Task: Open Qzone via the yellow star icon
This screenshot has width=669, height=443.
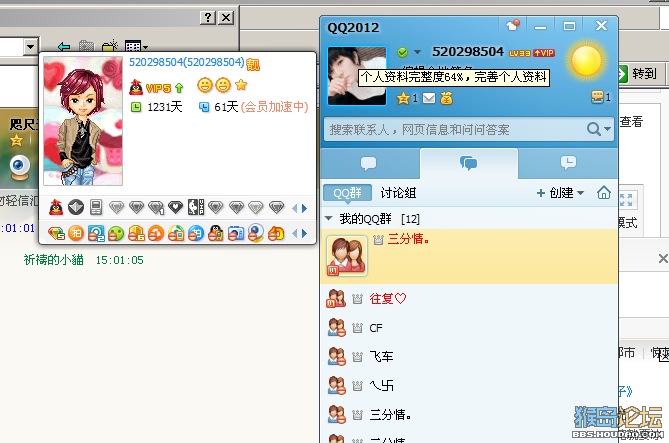Action: click(x=403, y=99)
